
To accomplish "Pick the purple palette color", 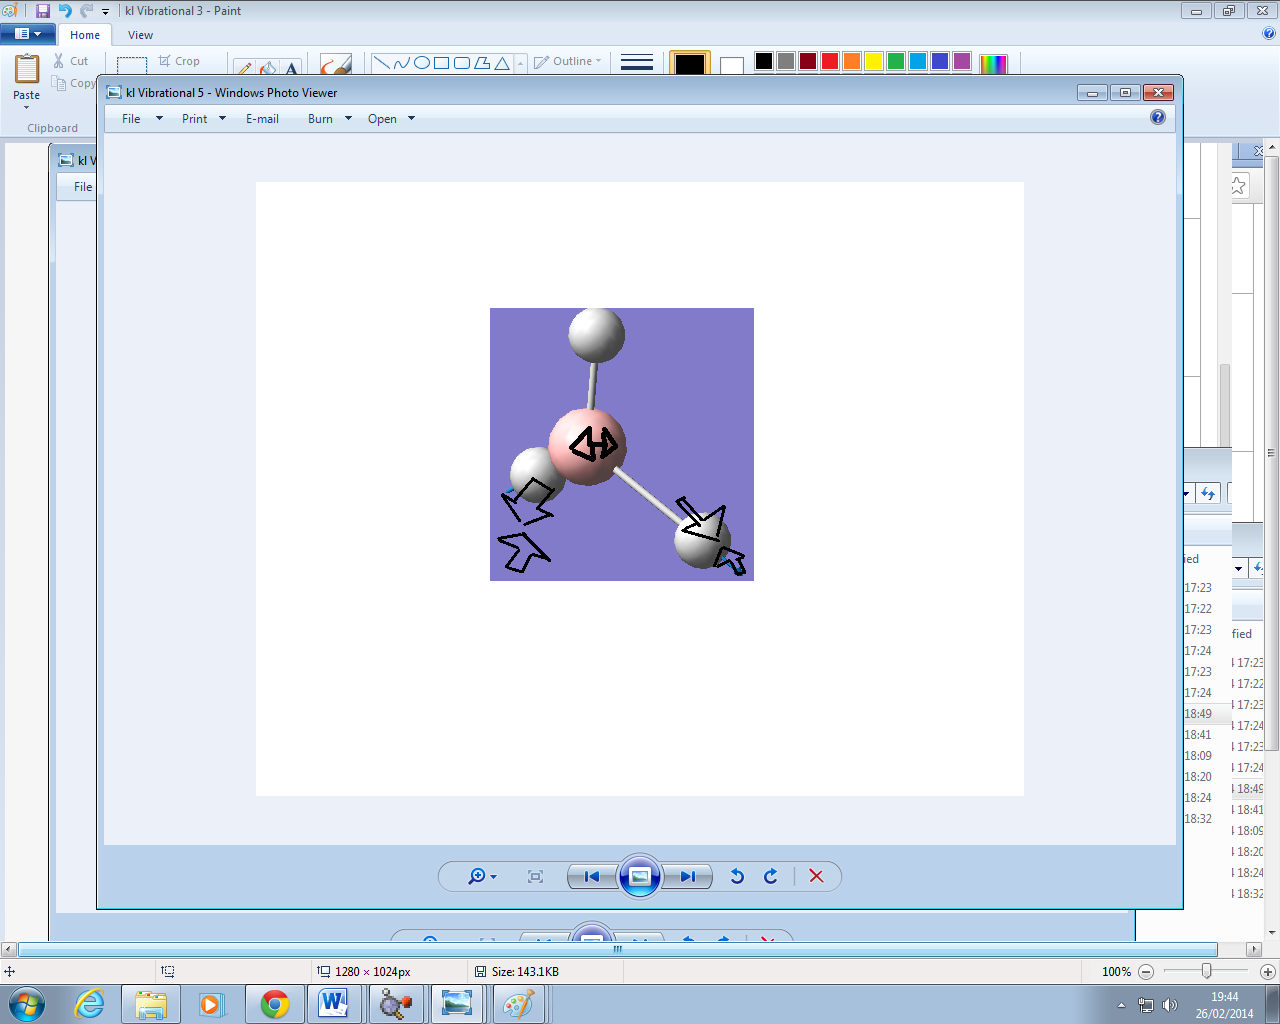I will tap(962, 62).
